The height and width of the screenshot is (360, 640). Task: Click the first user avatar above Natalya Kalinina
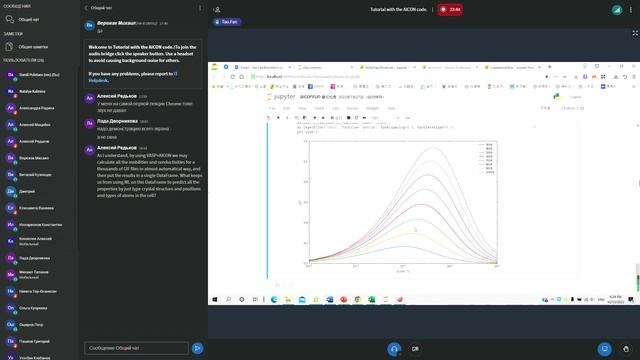pos(11,75)
